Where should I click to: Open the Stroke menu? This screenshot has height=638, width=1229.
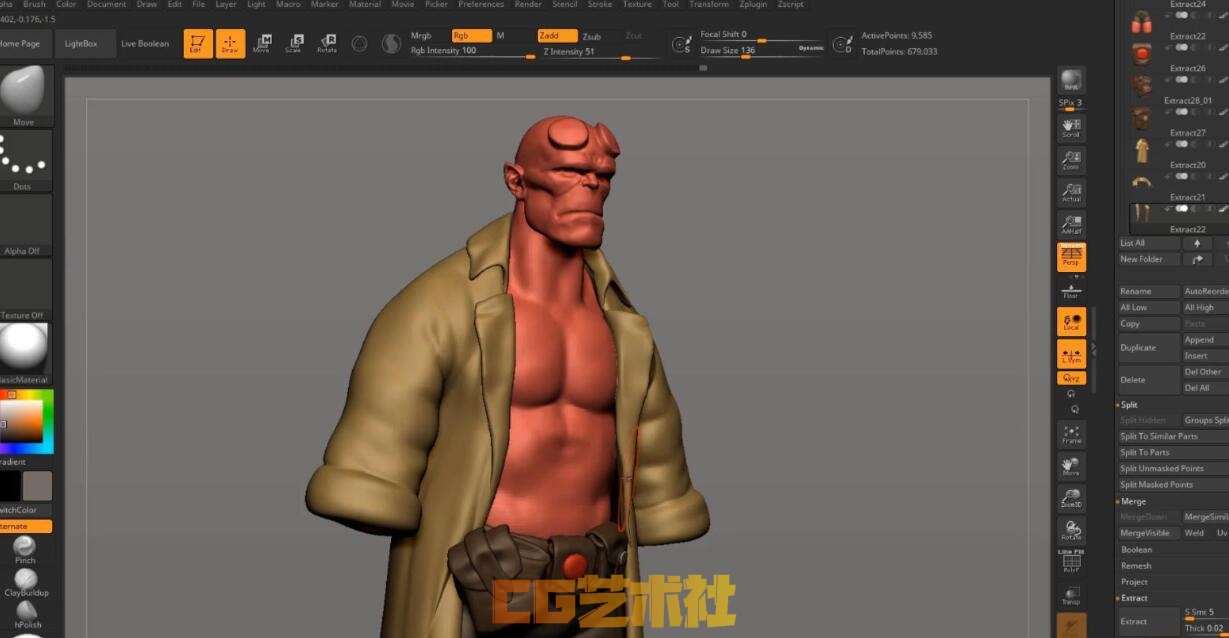pos(600,4)
